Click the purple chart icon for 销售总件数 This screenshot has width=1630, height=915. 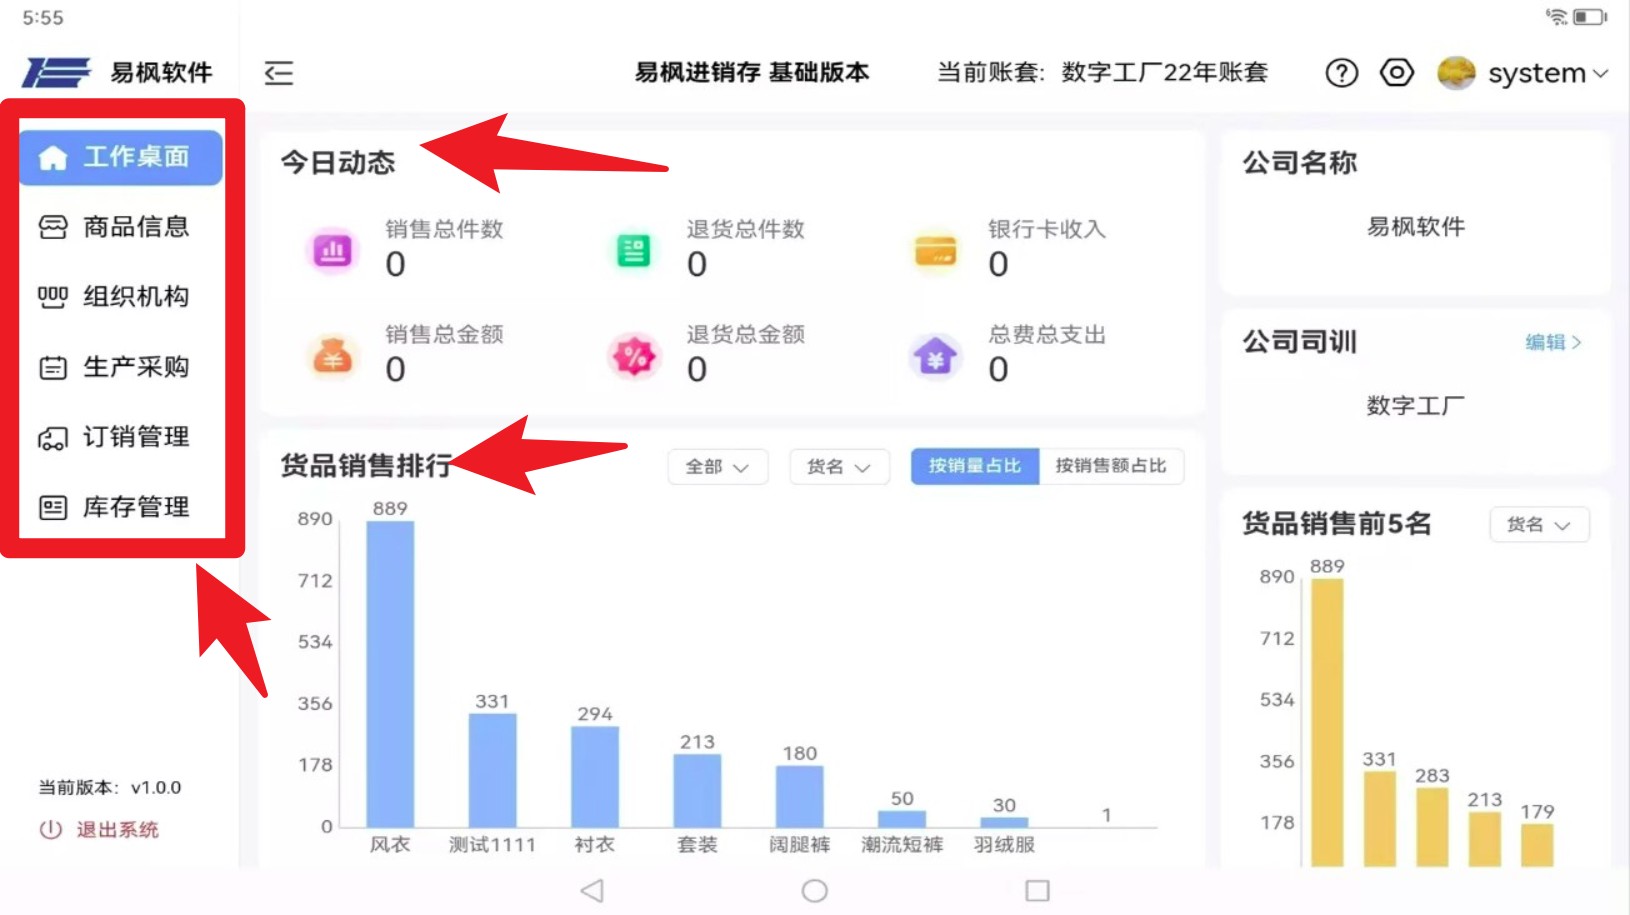(x=333, y=250)
